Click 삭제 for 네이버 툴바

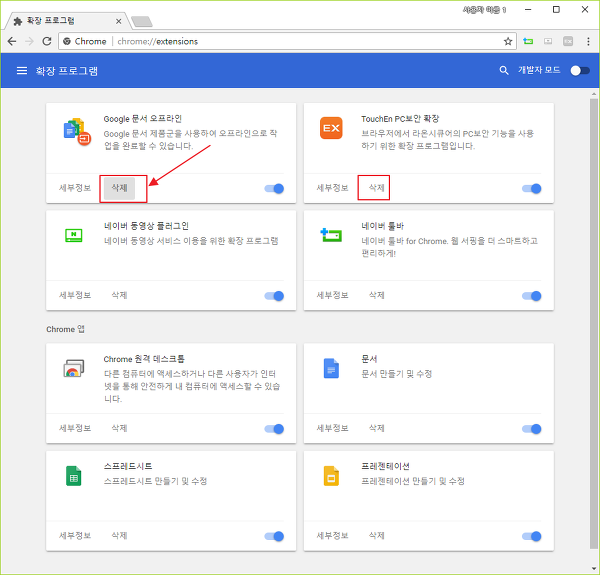click(377, 295)
